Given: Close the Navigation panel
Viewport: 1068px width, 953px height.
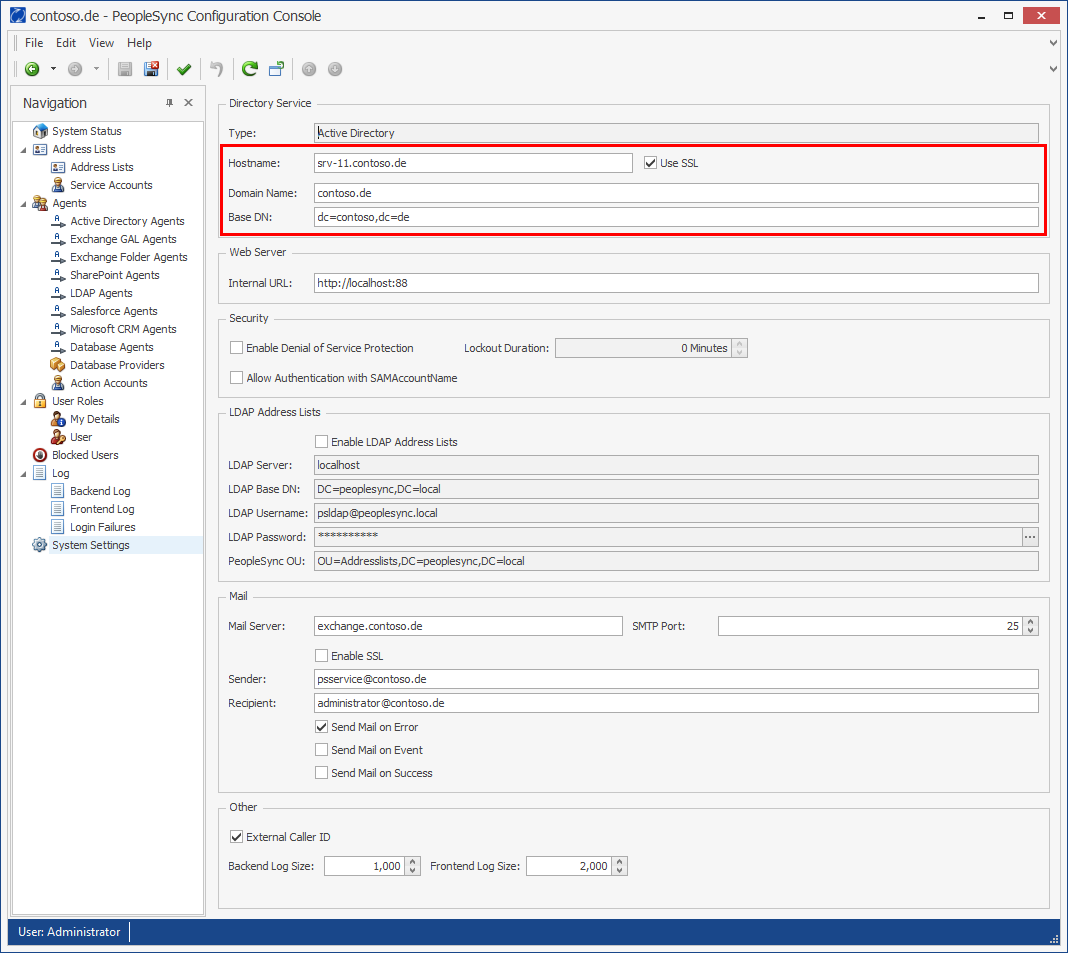Looking at the screenshot, I should tap(189, 103).
